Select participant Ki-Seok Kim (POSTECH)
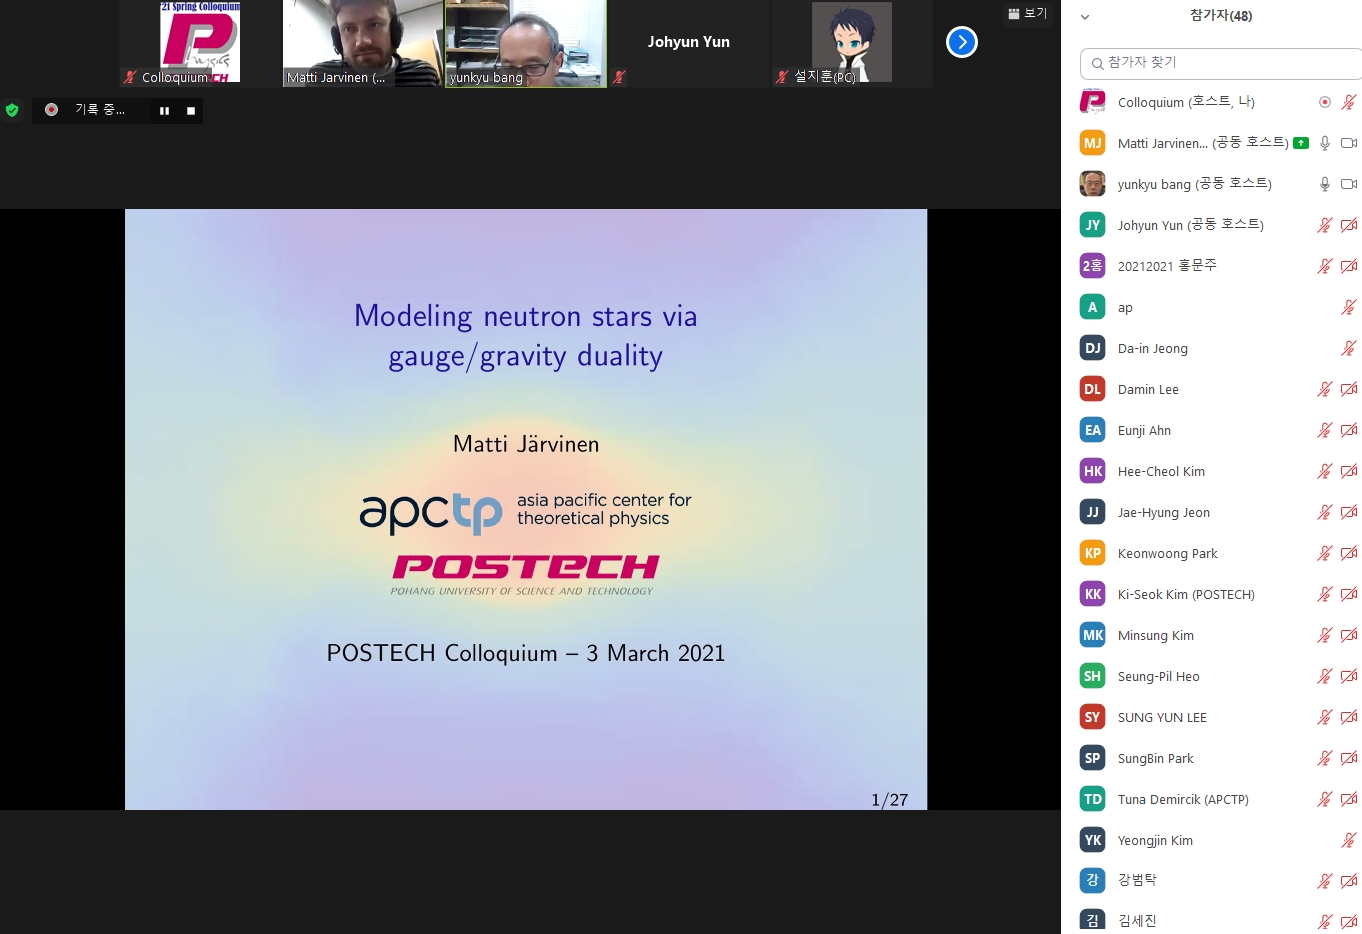The image size is (1362, 934). (x=1186, y=594)
